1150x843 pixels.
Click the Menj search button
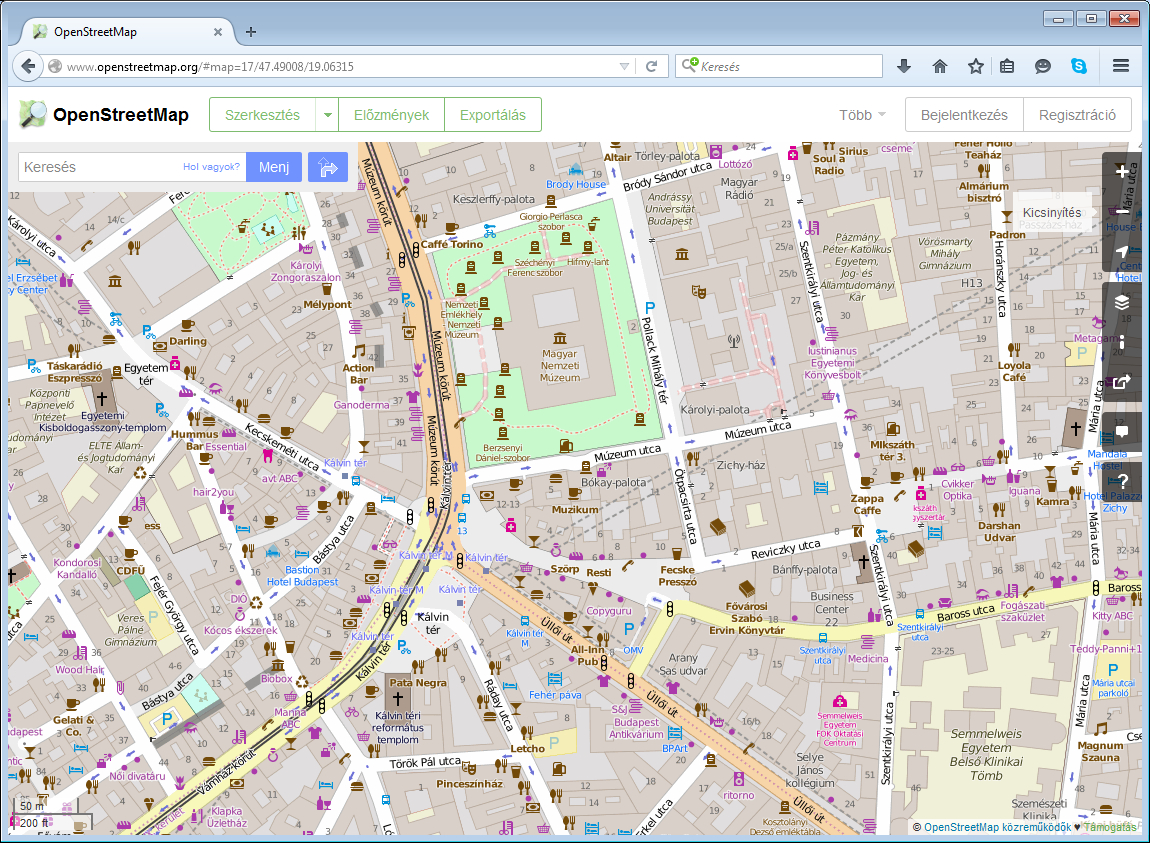(274, 167)
